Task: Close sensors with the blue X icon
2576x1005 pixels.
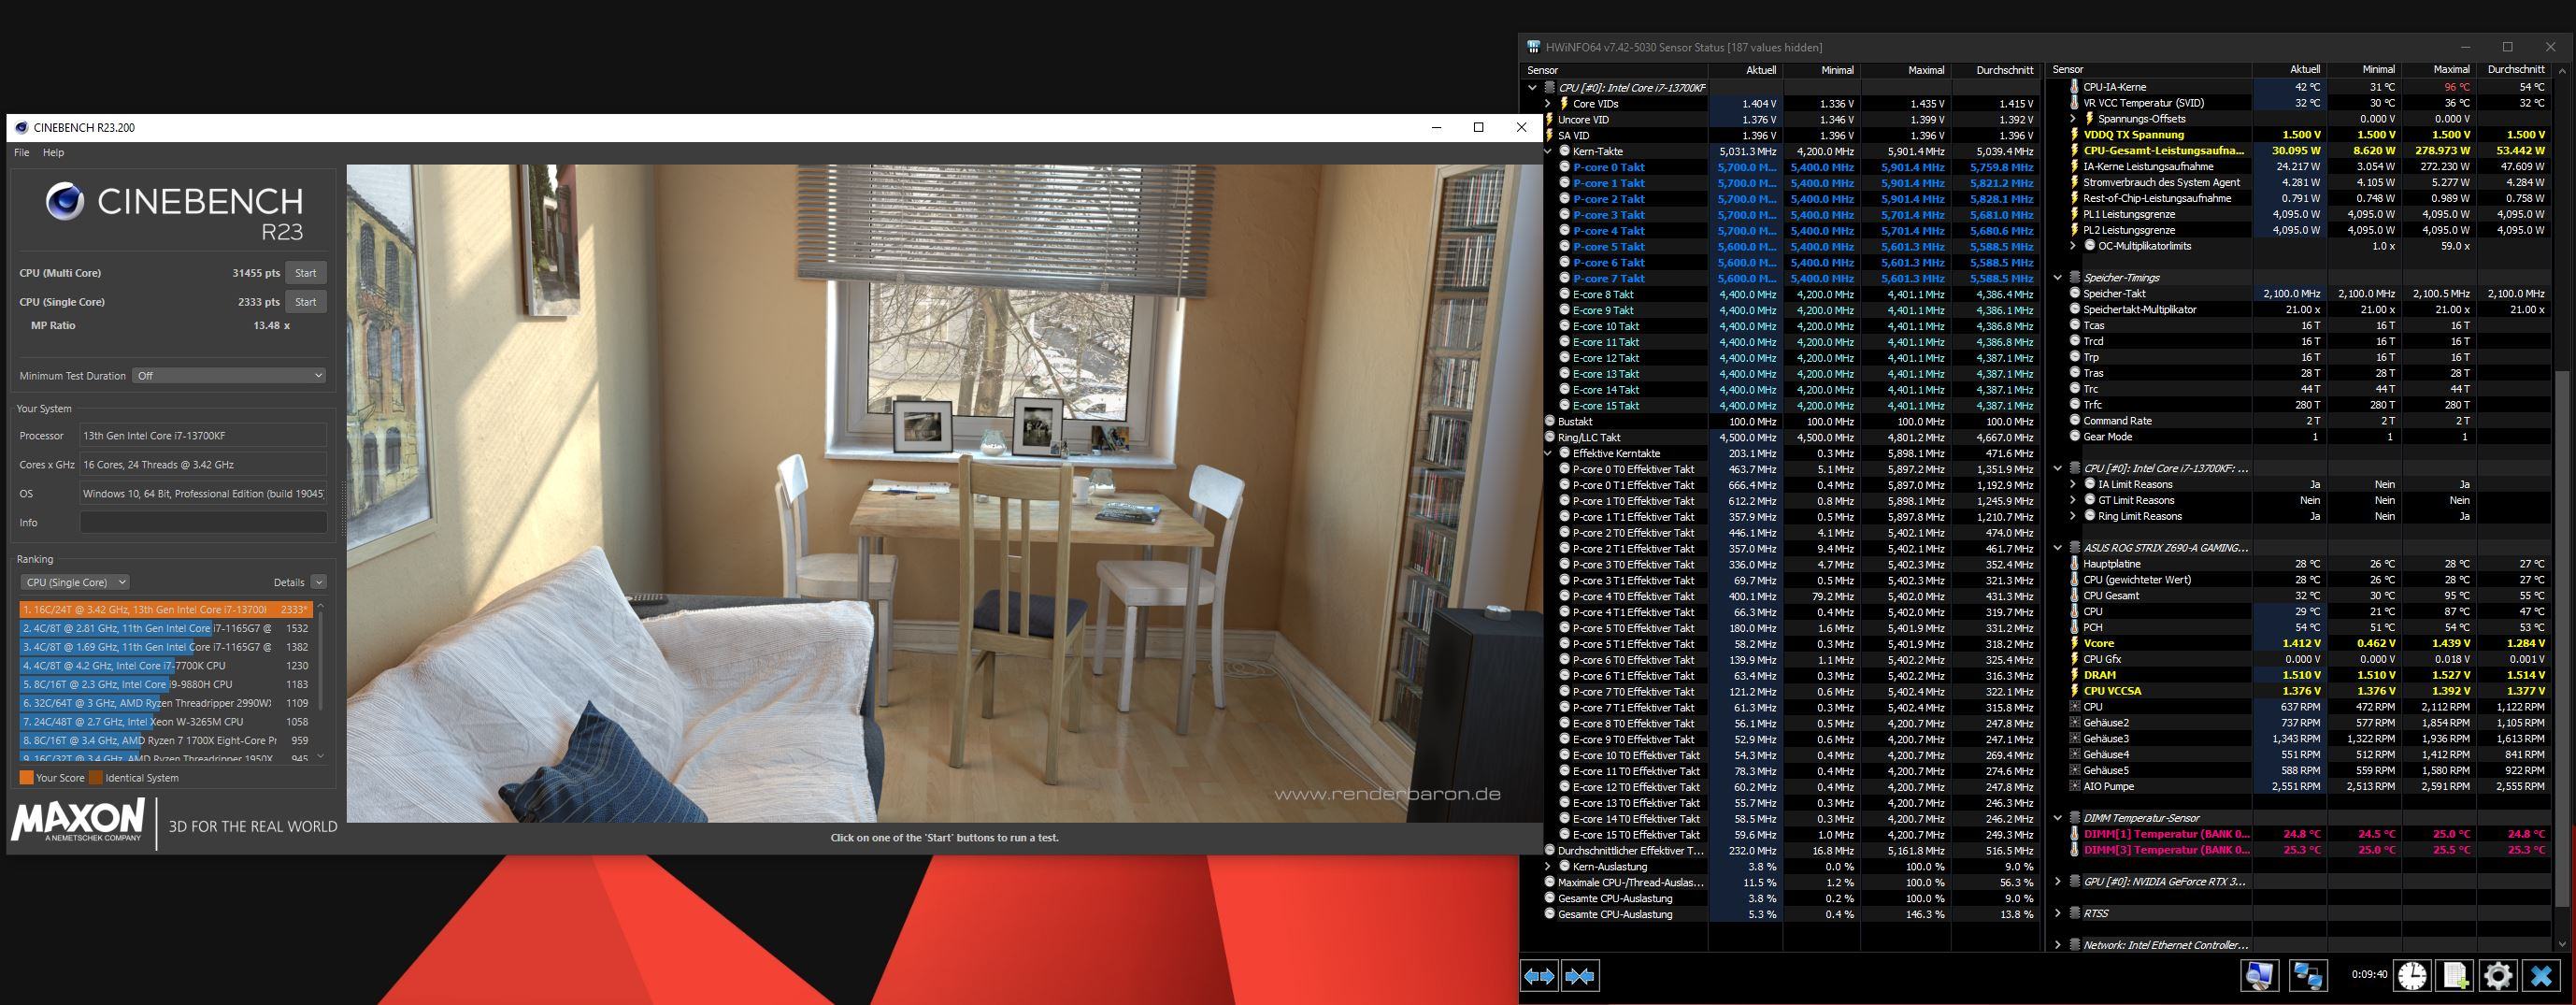Action: 2541,975
